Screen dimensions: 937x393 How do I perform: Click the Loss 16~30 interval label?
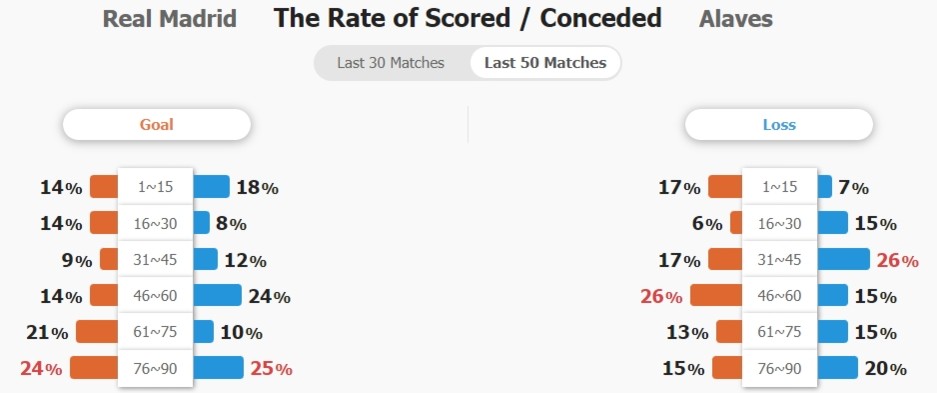pos(779,223)
